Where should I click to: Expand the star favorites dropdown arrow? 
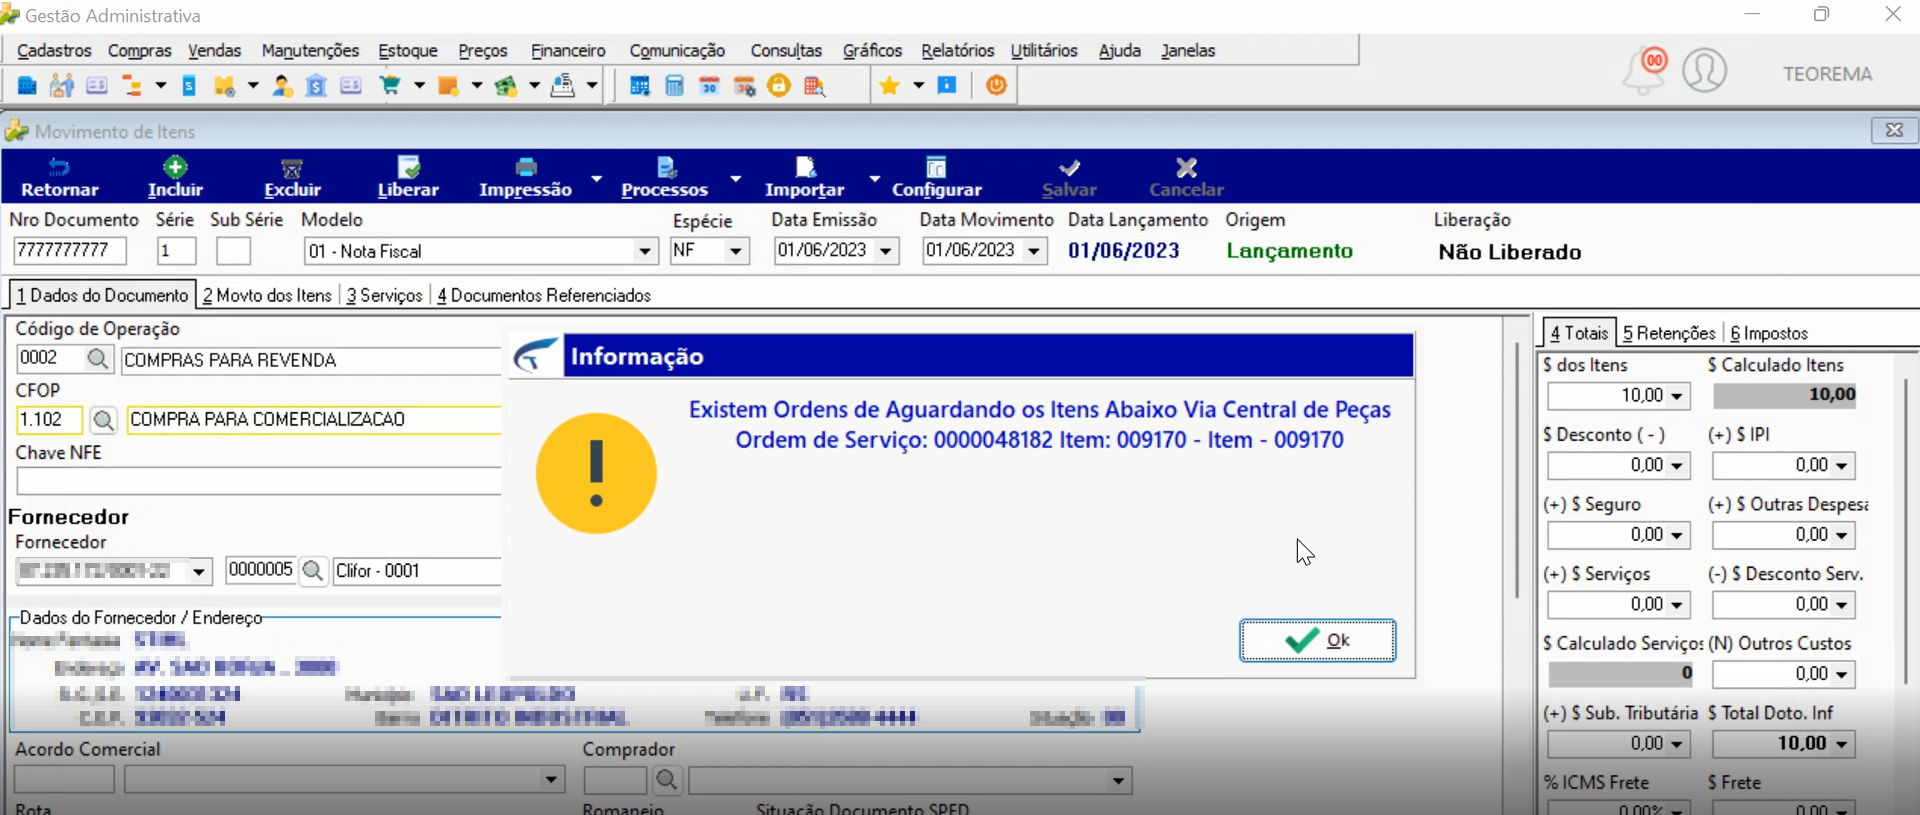coord(918,86)
